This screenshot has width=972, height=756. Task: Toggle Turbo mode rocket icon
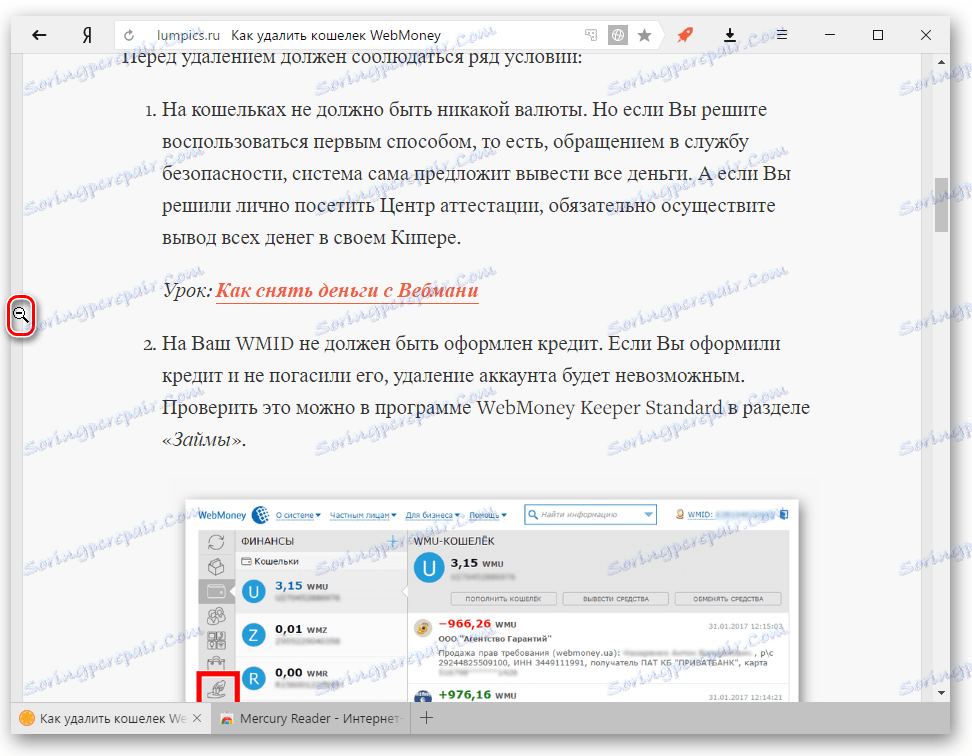685,35
